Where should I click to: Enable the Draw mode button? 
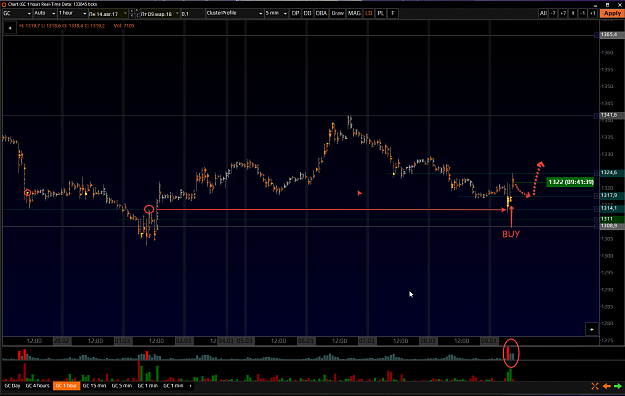[338, 13]
